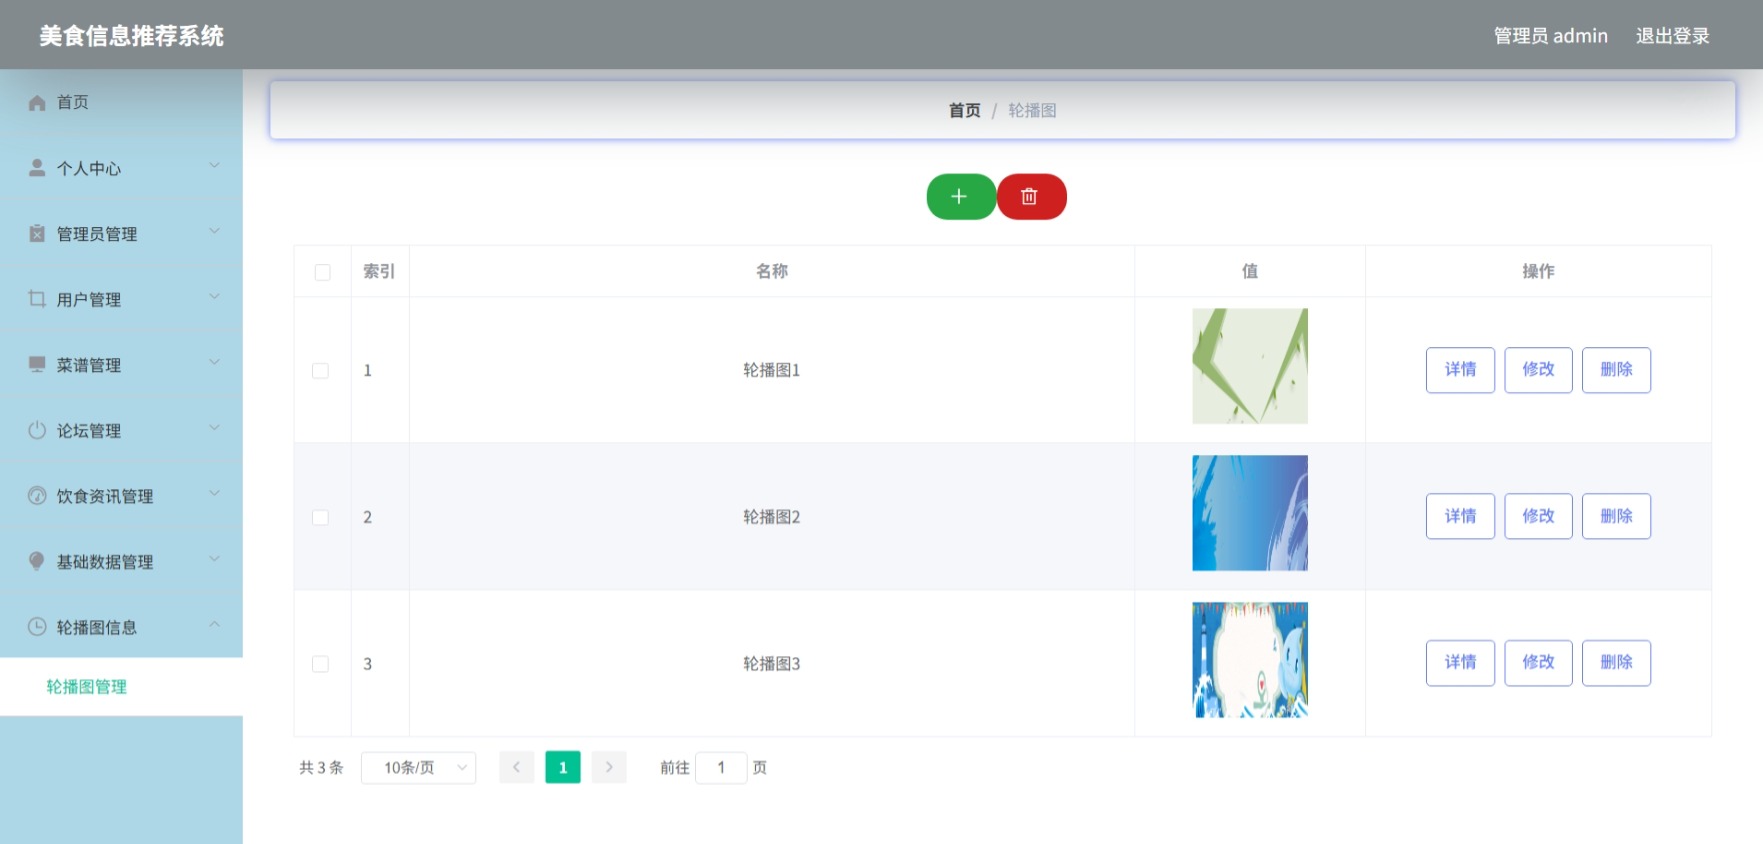Click the compass icon beside 饮食资讯管理
Screen dimensions: 1763x844
click(37, 496)
